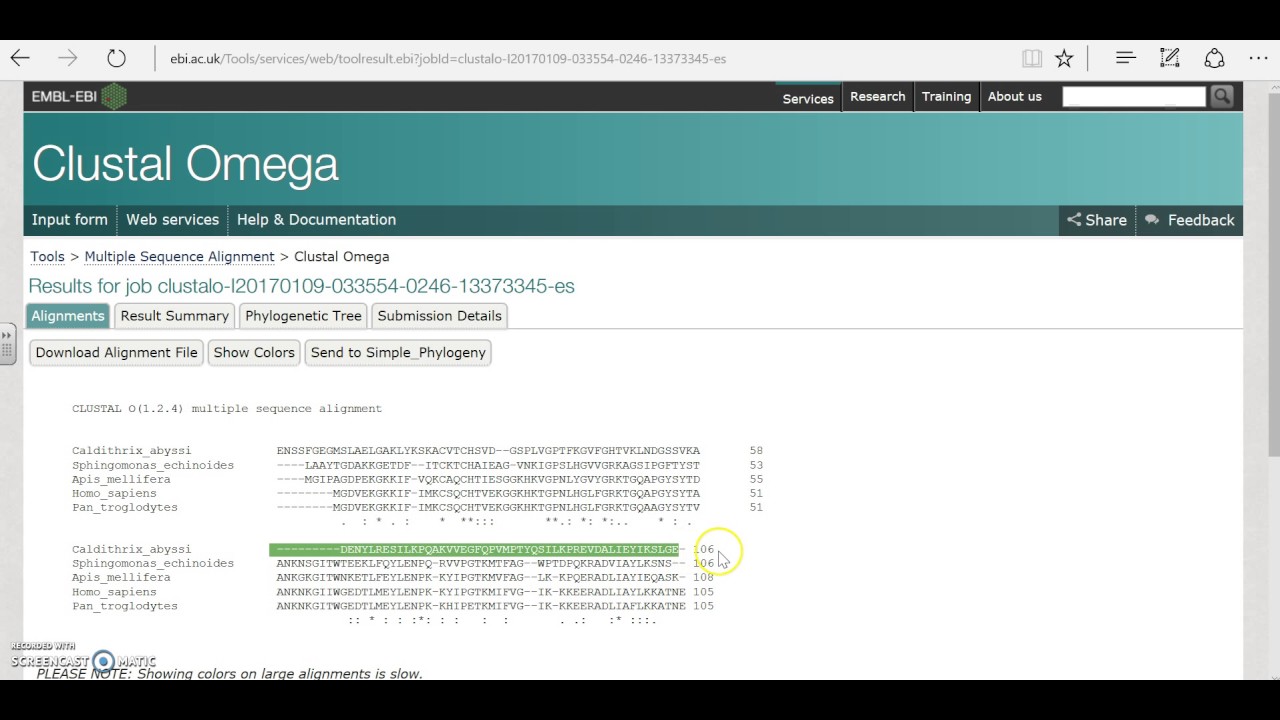Switch to Submission Details tab

[x=439, y=316]
